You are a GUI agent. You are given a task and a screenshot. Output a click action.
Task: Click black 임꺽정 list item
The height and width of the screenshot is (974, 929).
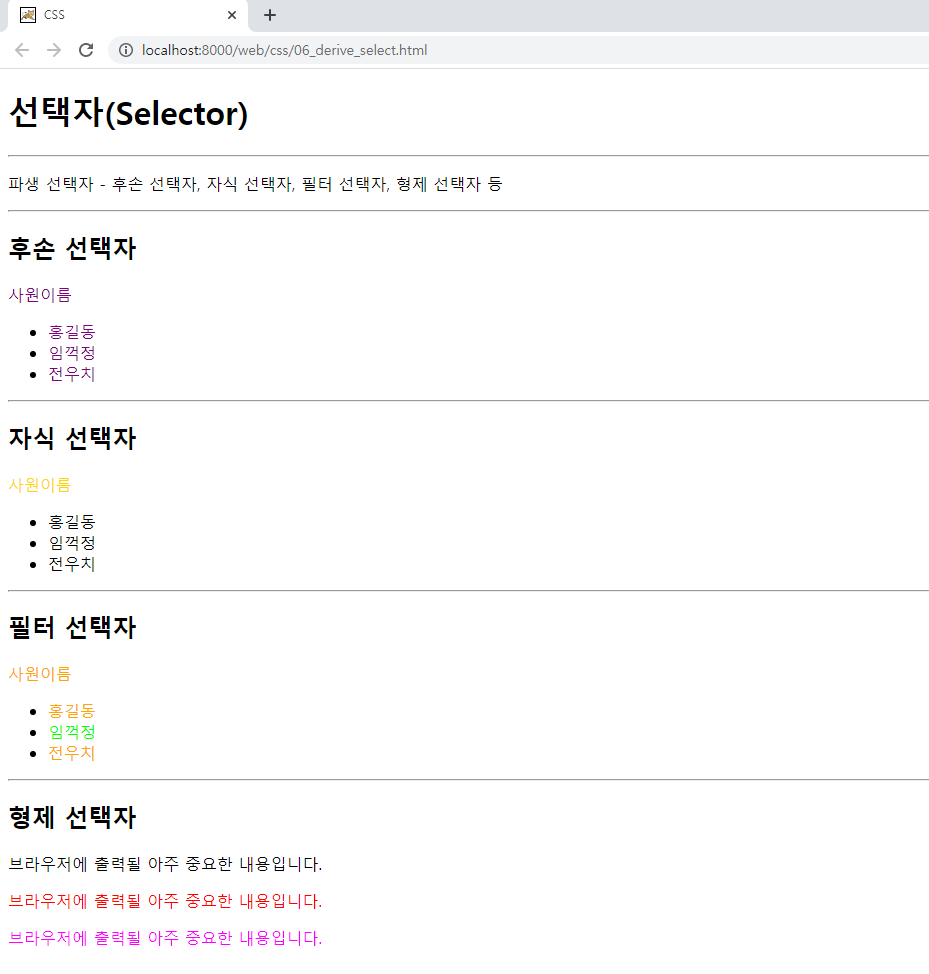coord(72,543)
